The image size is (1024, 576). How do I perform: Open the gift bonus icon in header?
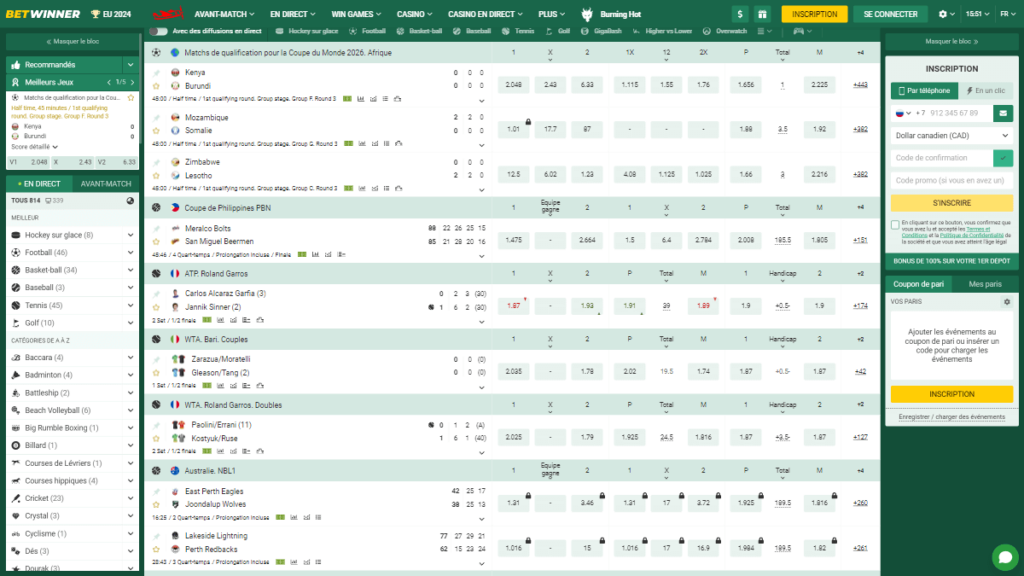[x=762, y=14]
